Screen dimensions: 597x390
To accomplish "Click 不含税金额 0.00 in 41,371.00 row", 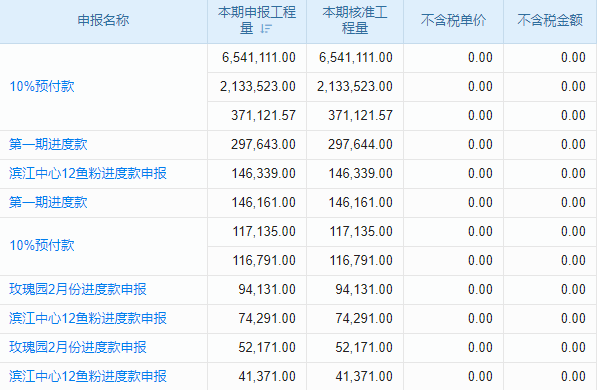I will click(x=573, y=376).
